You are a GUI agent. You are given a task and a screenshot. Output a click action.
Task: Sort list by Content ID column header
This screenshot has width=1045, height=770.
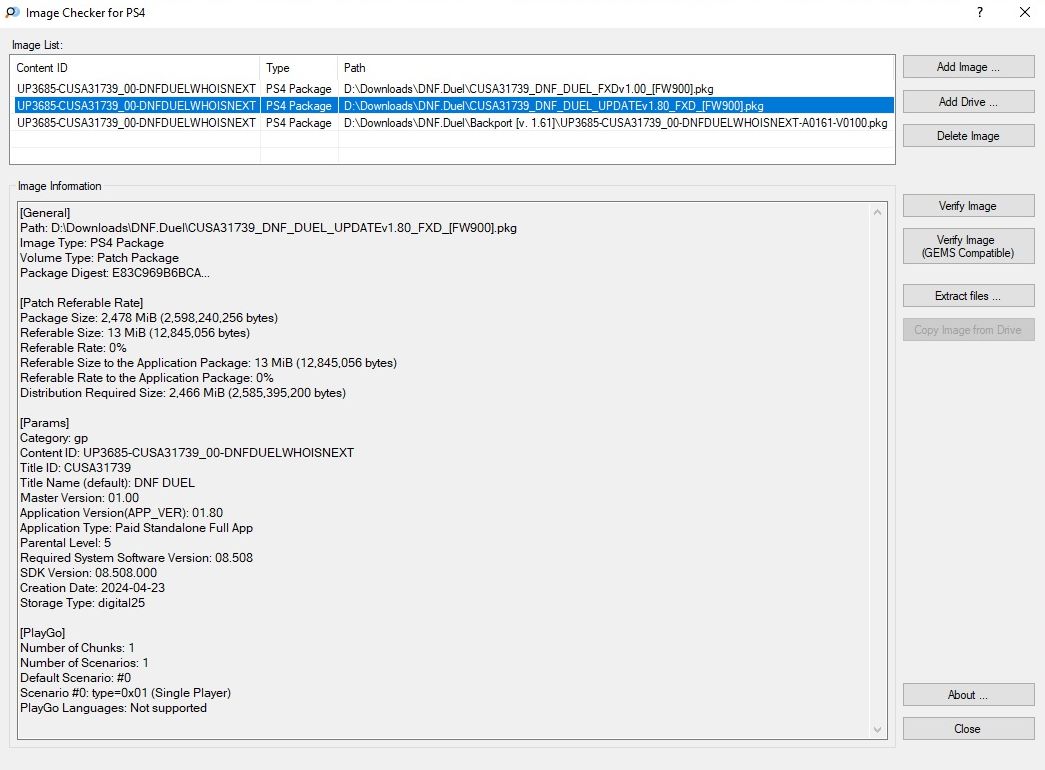pyautogui.click(x=135, y=68)
